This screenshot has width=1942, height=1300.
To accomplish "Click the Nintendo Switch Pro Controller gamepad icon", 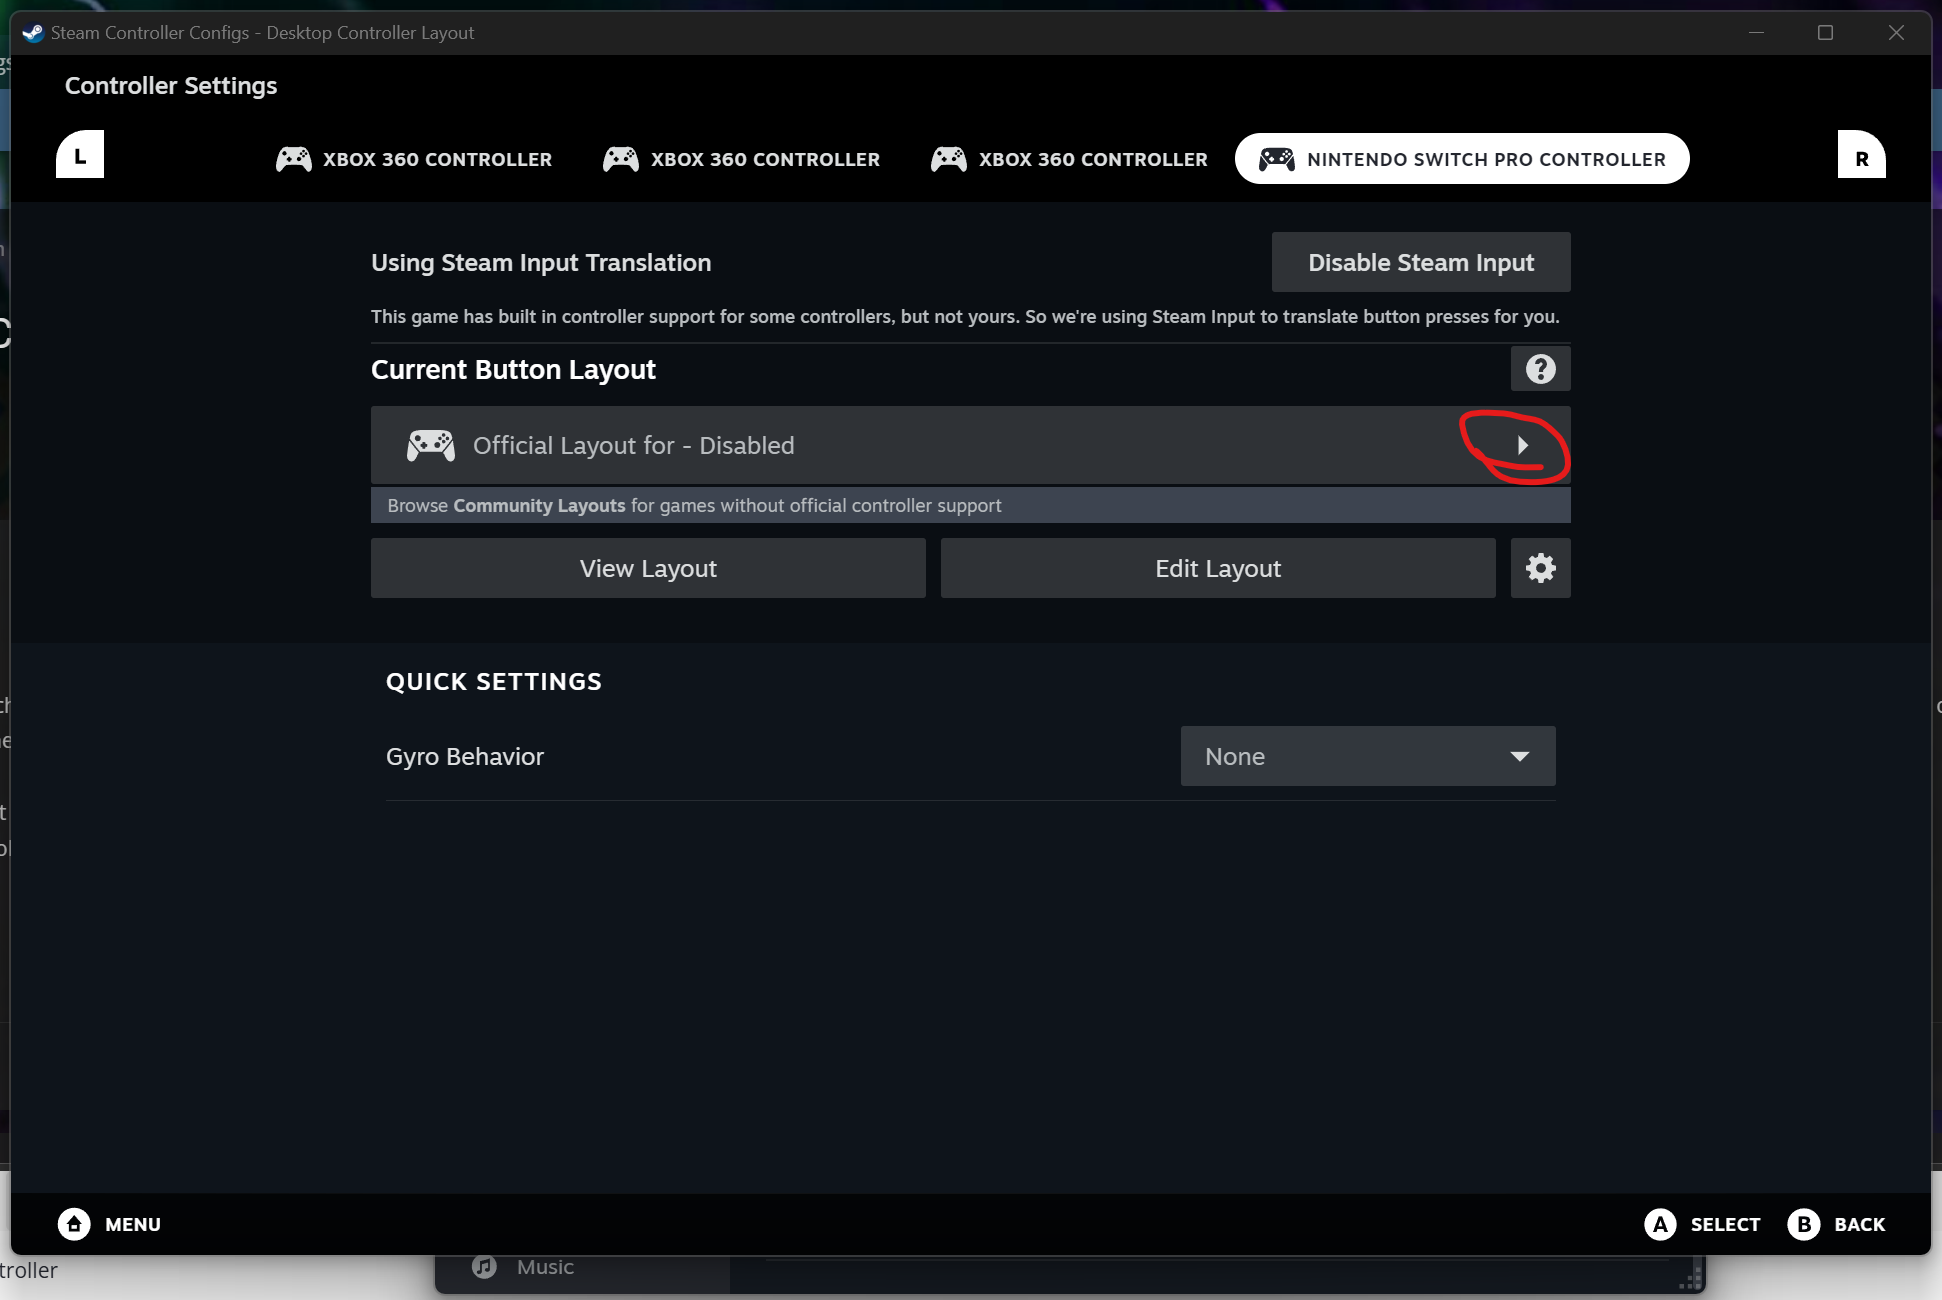I will [1276, 159].
